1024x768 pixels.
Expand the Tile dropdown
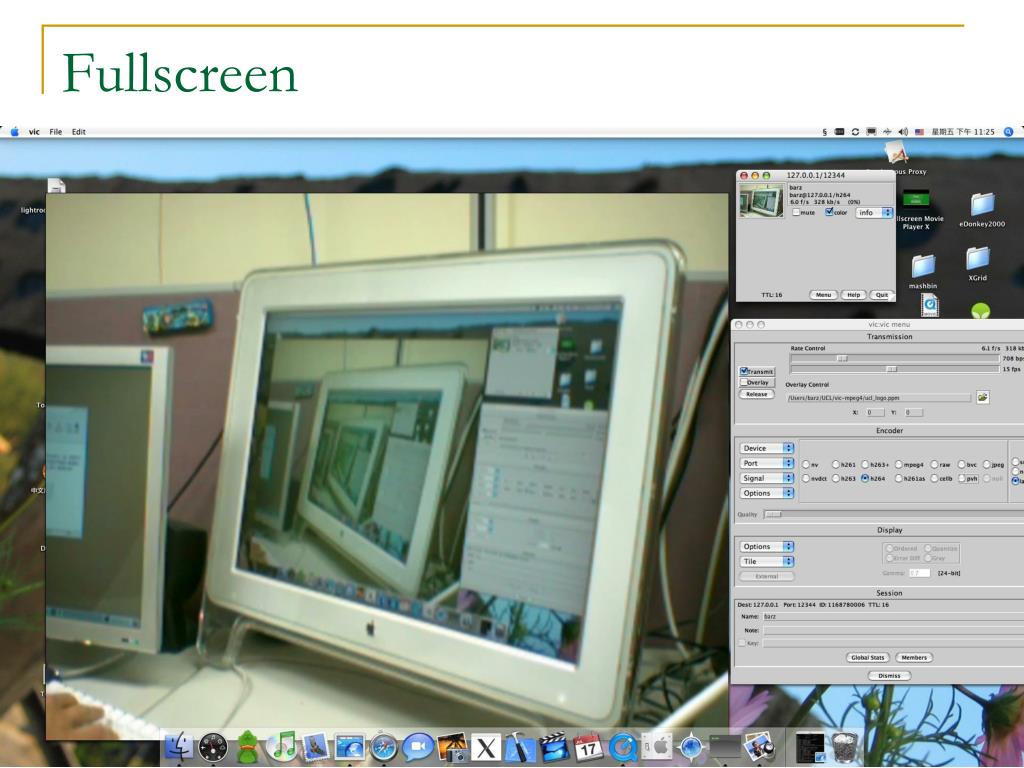click(767, 561)
